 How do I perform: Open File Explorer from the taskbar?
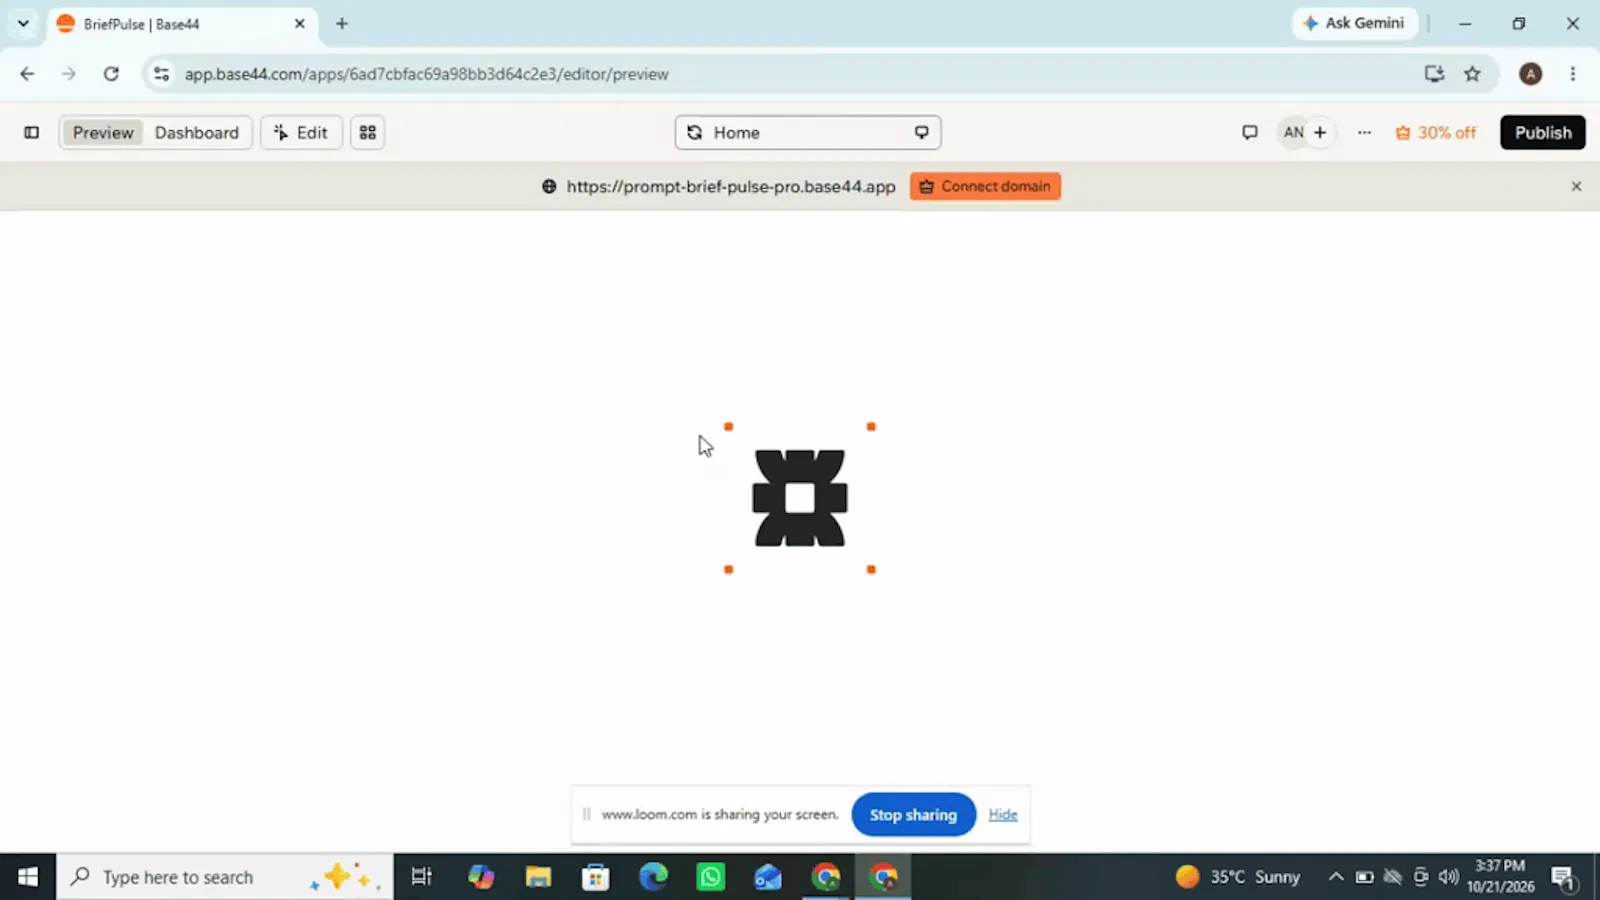[538, 877]
